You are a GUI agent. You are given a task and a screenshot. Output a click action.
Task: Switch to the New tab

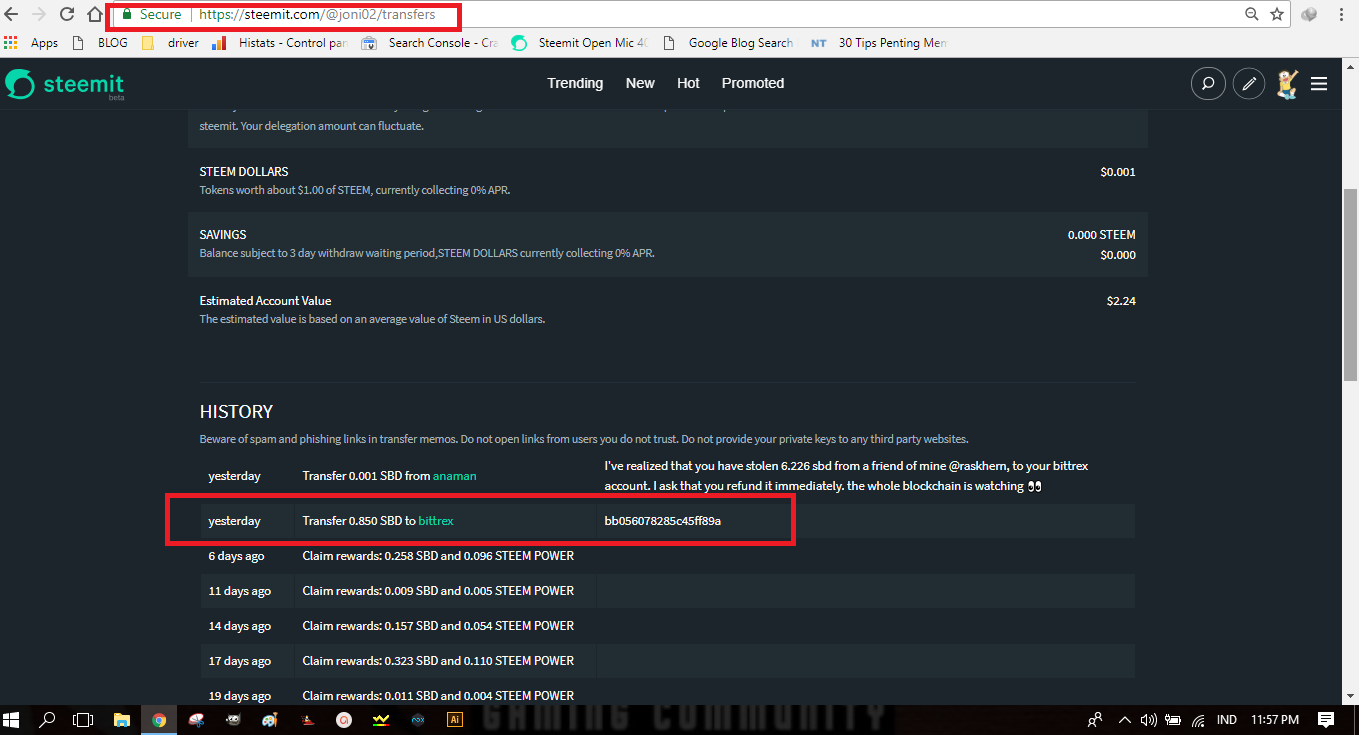pos(640,83)
